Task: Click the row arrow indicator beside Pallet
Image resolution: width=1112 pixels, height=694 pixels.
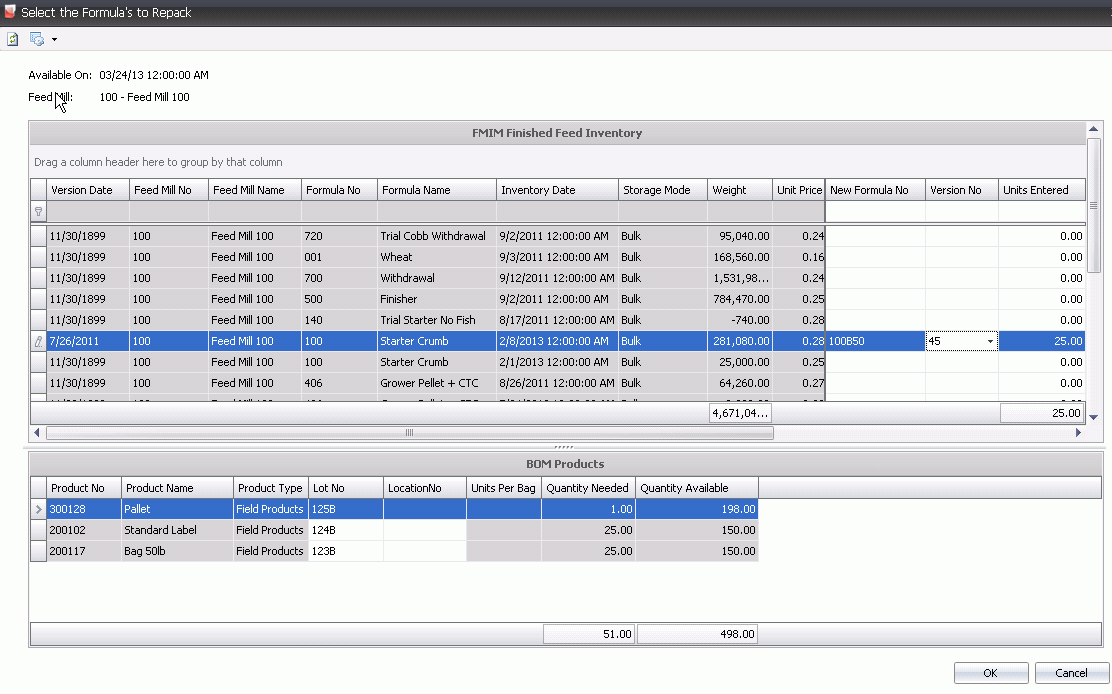Action: (x=39, y=510)
